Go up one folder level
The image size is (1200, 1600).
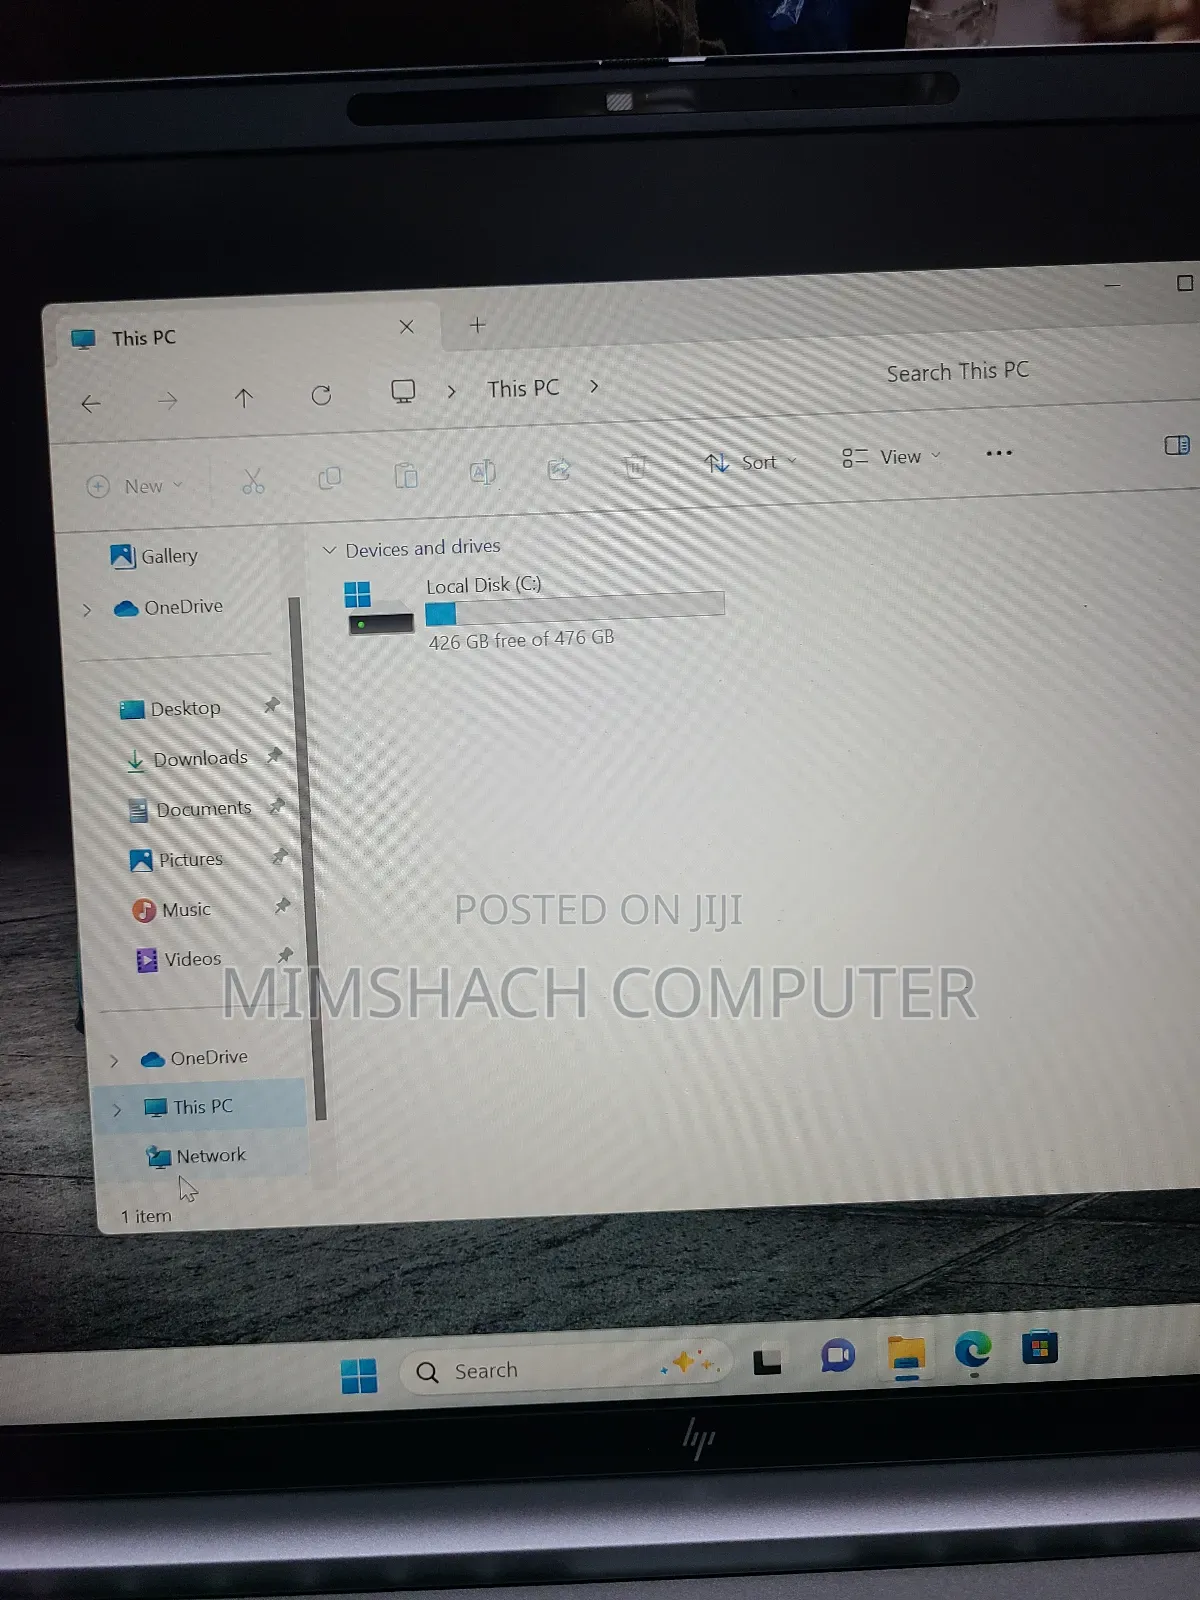[x=243, y=398]
